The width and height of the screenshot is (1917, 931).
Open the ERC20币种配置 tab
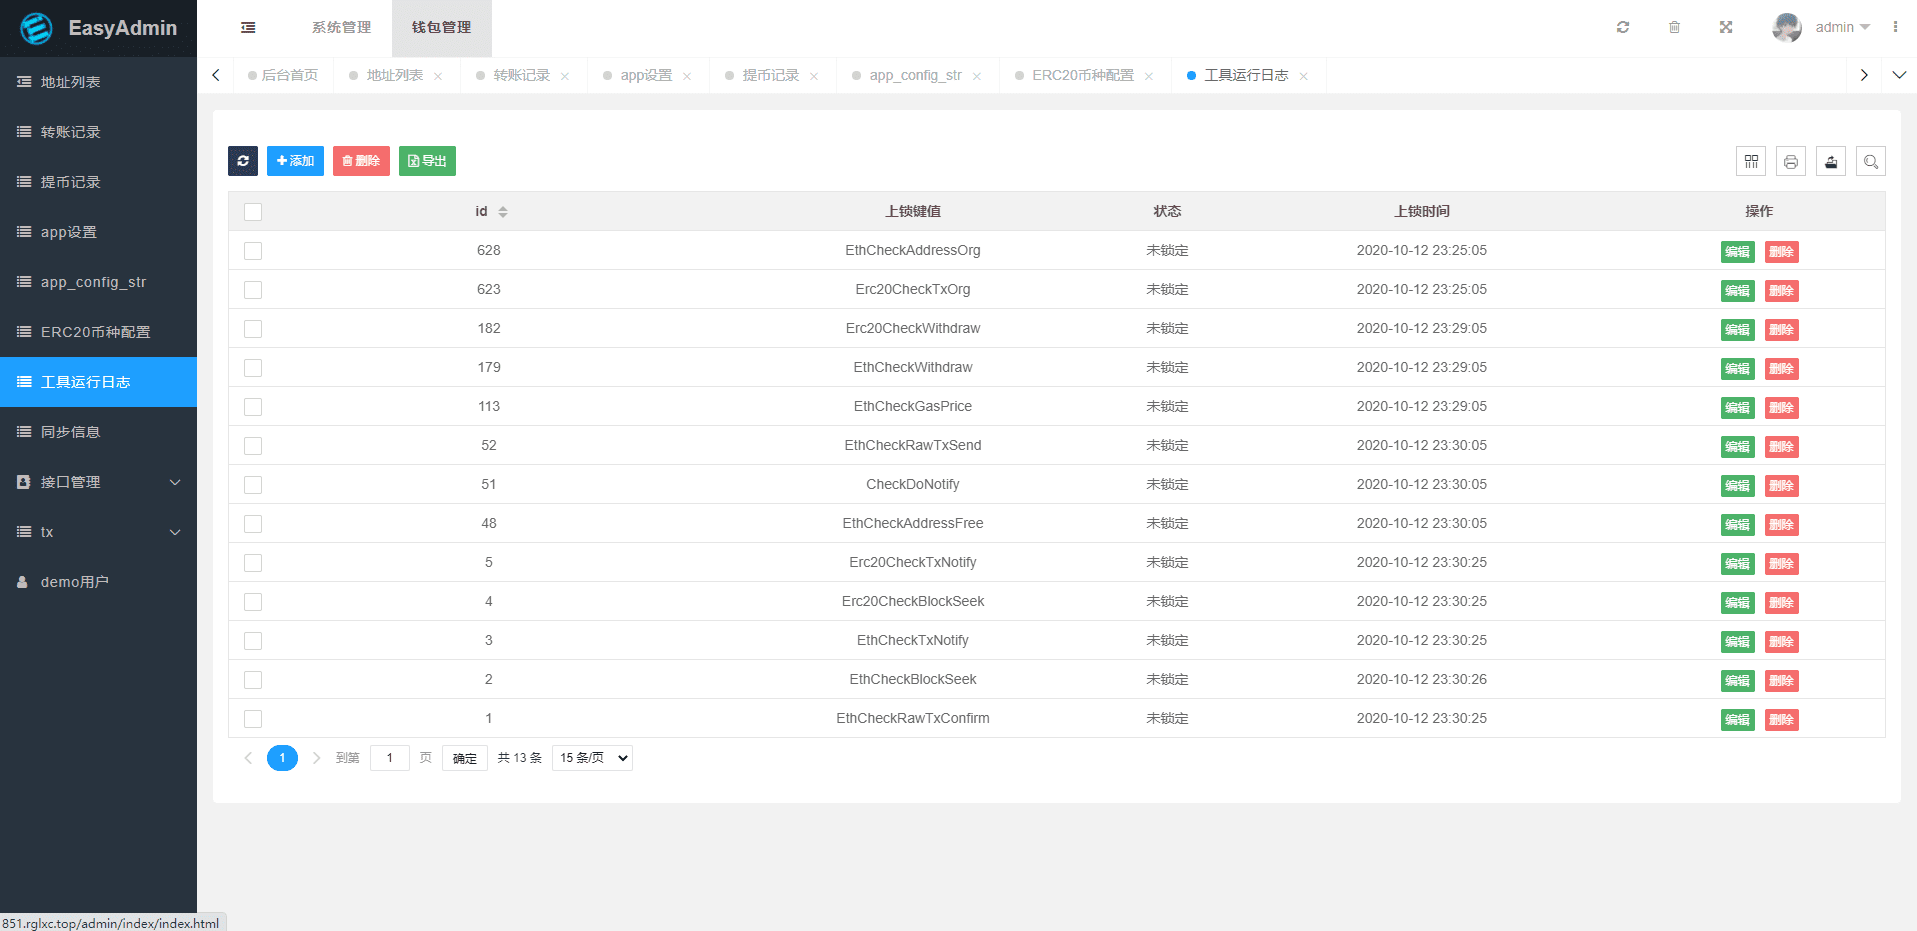coord(1082,75)
